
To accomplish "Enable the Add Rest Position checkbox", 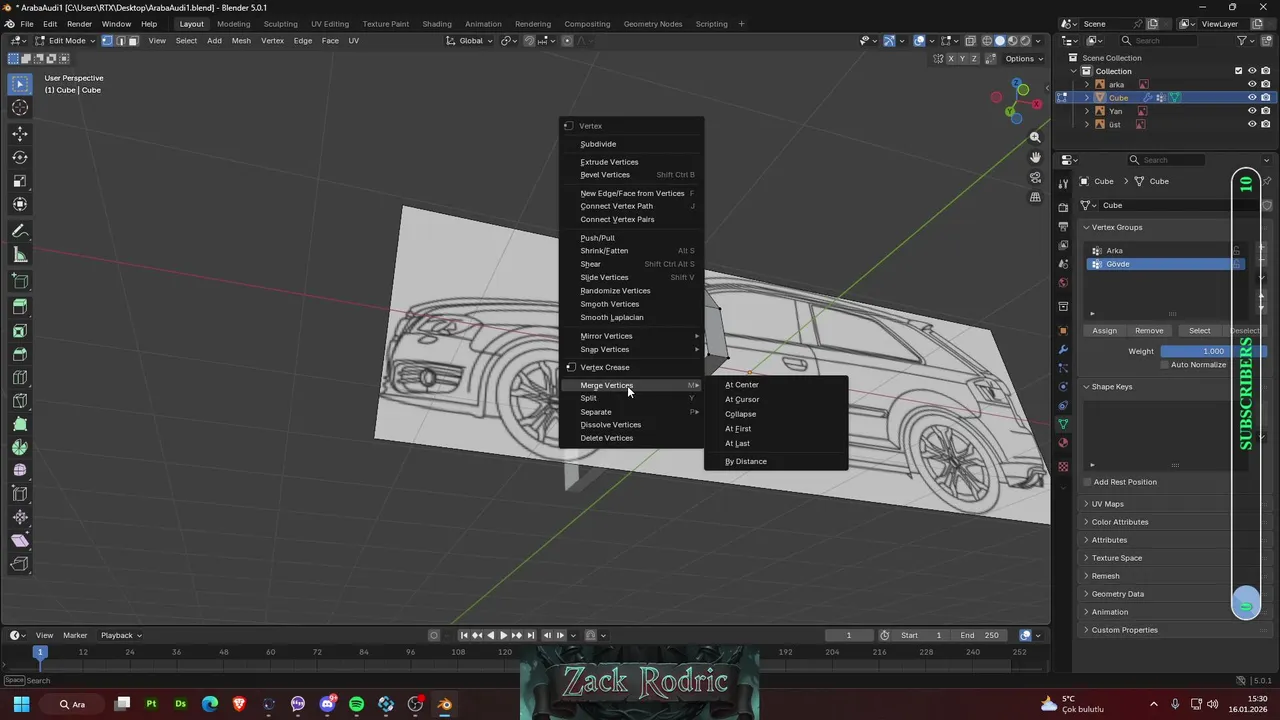I will click(1087, 482).
